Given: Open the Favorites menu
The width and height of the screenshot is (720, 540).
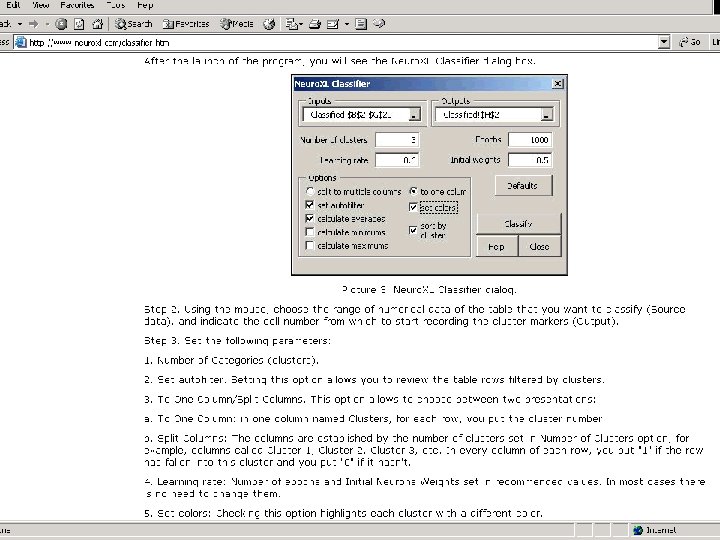Looking at the screenshot, I should pos(77,5).
